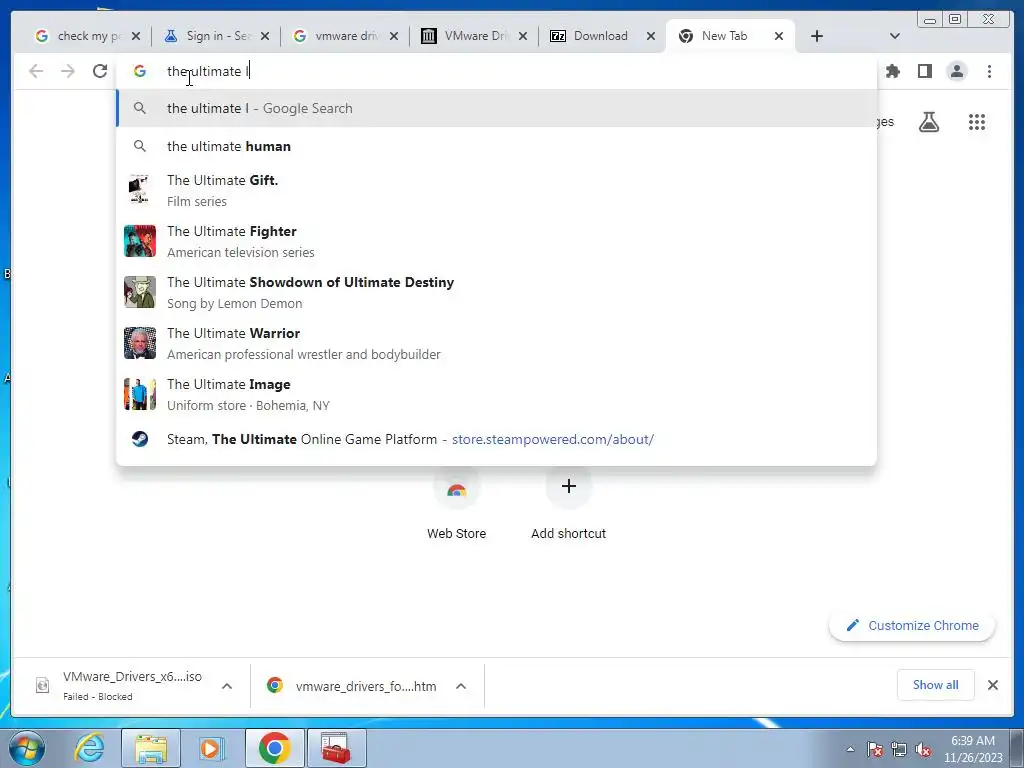Choose 'The Ultimate Image' uniform store suggestion

pyautogui.click(x=496, y=394)
